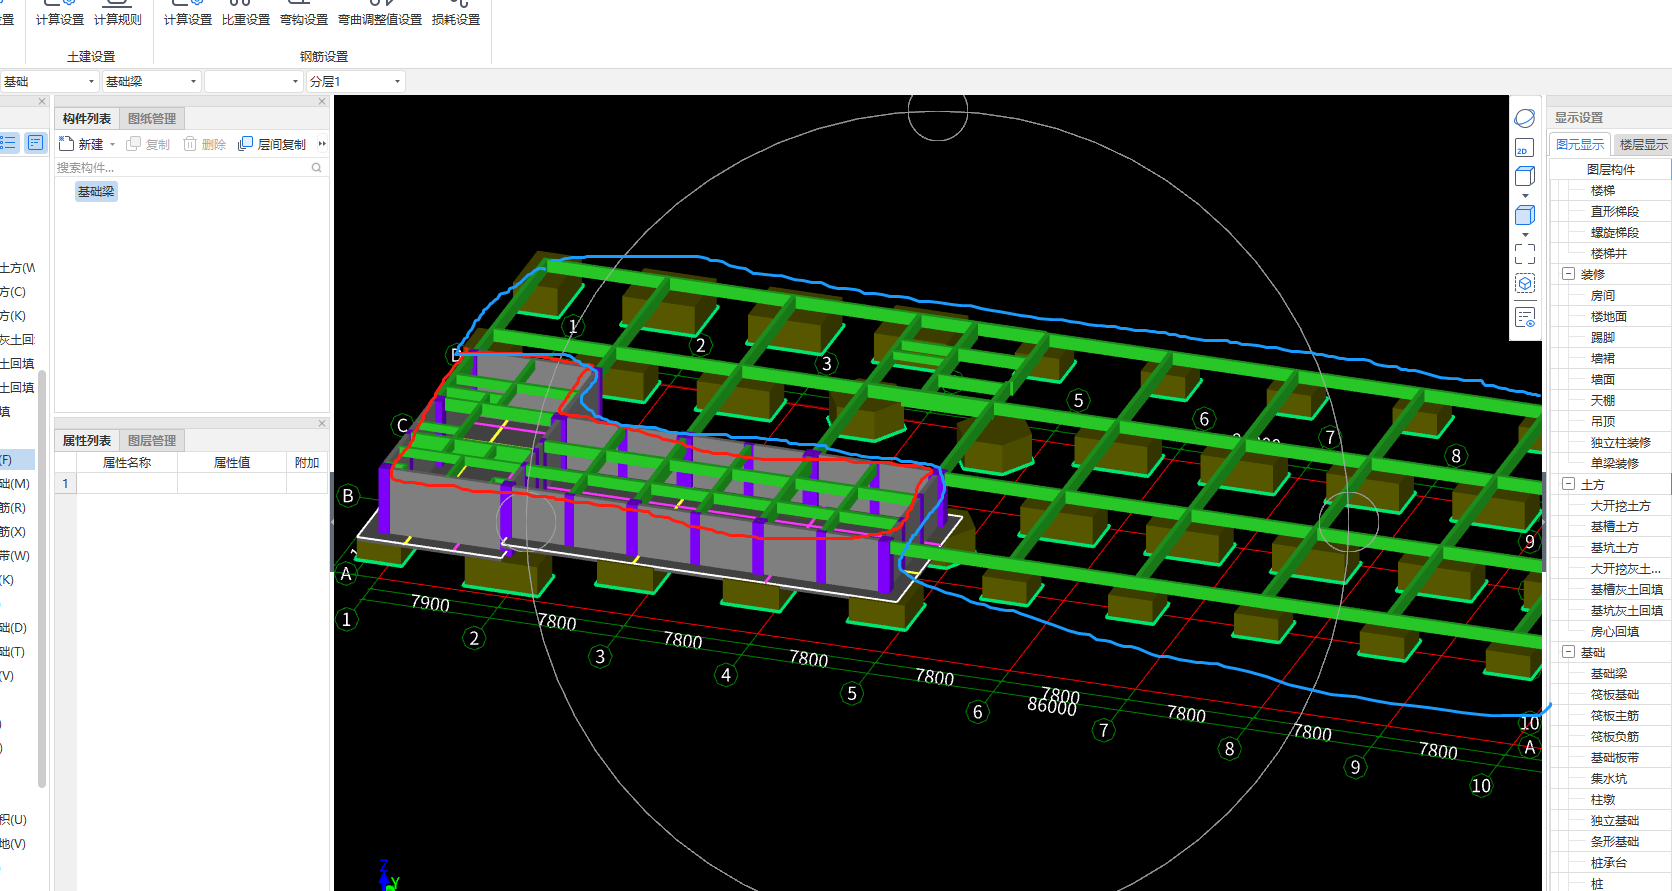Collapse the 装修 tree node
Screen dimensions: 1672x891
pos(1569,274)
